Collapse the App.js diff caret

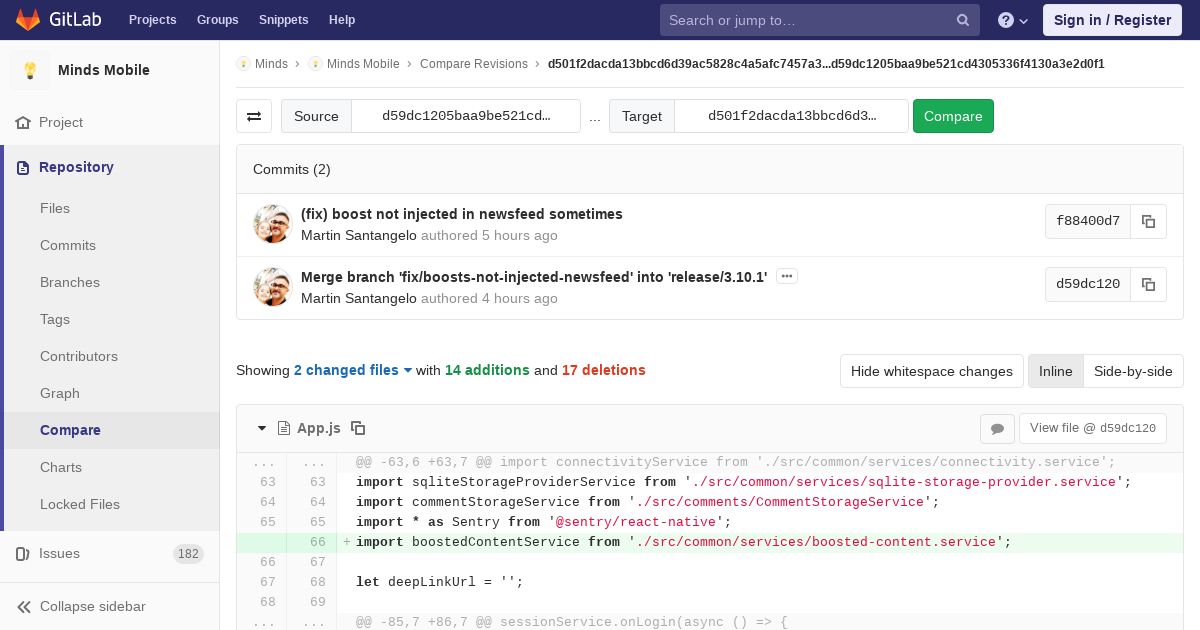(x=262, y=428)
